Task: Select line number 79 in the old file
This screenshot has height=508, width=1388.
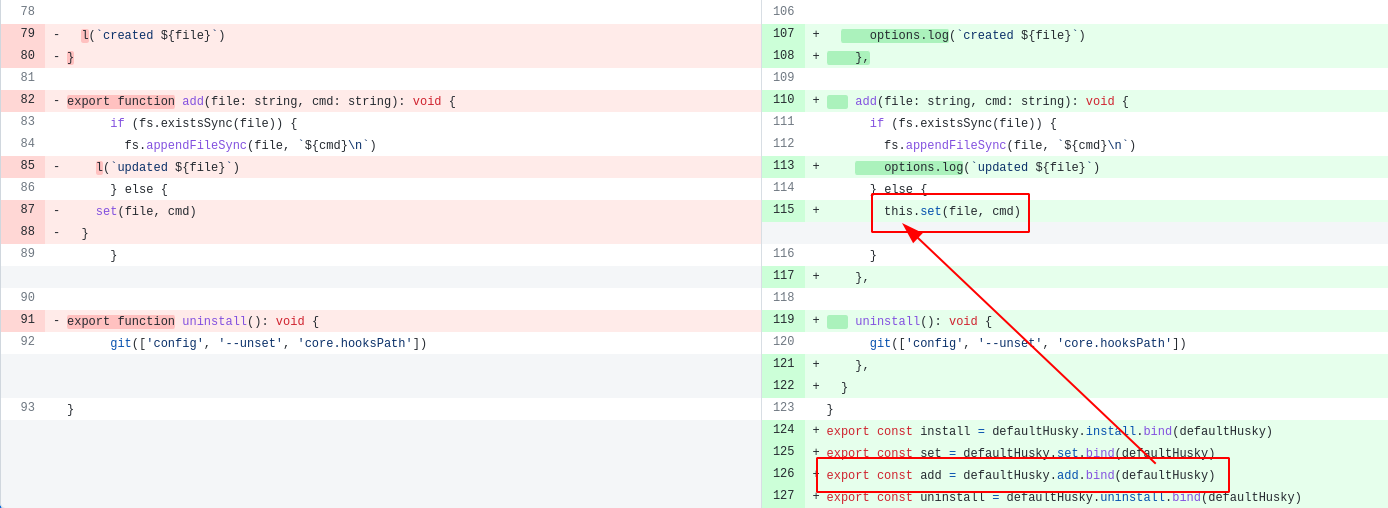Action: (27, 35)
